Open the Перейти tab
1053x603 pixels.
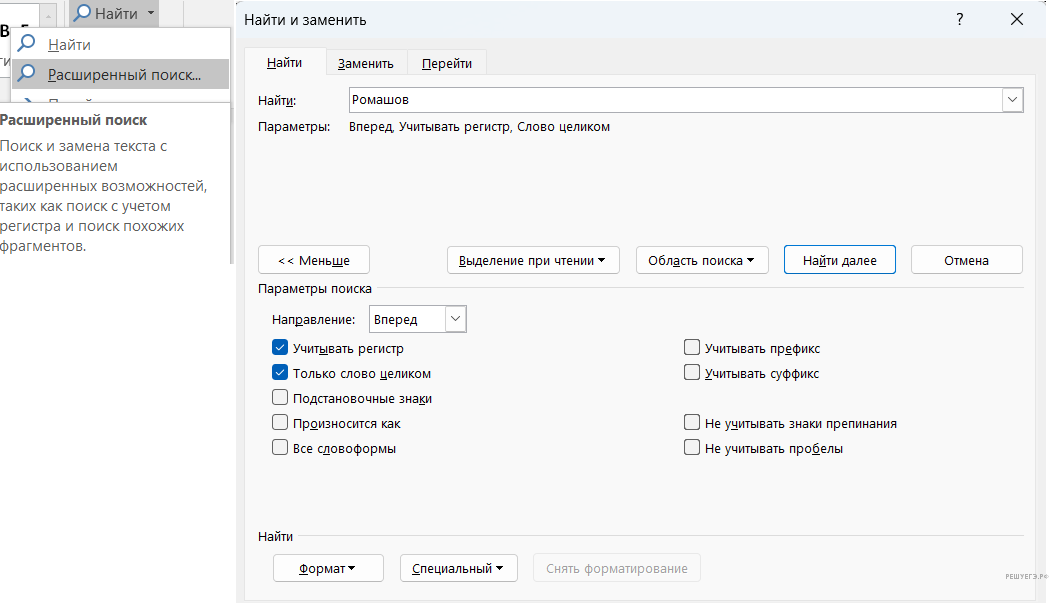click(447, 63)
